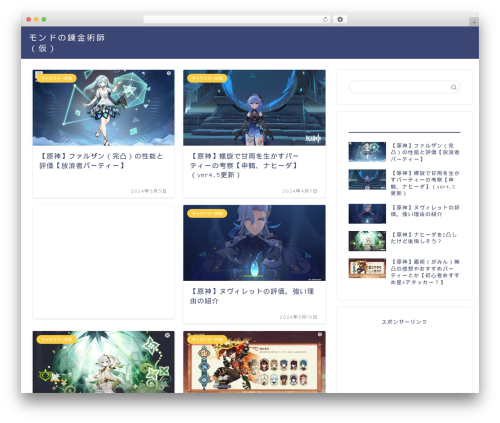500x423 pixels.
Task: Open the sidebar 嘉明 thumbnail
Action: [x=367, y=268]
